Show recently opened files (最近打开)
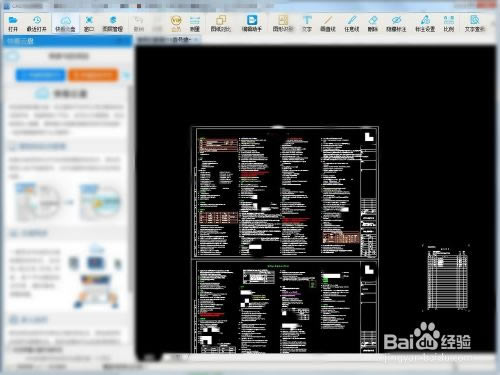Image resolution: width=500 pixels, height=375 pixels. point(37,23)
